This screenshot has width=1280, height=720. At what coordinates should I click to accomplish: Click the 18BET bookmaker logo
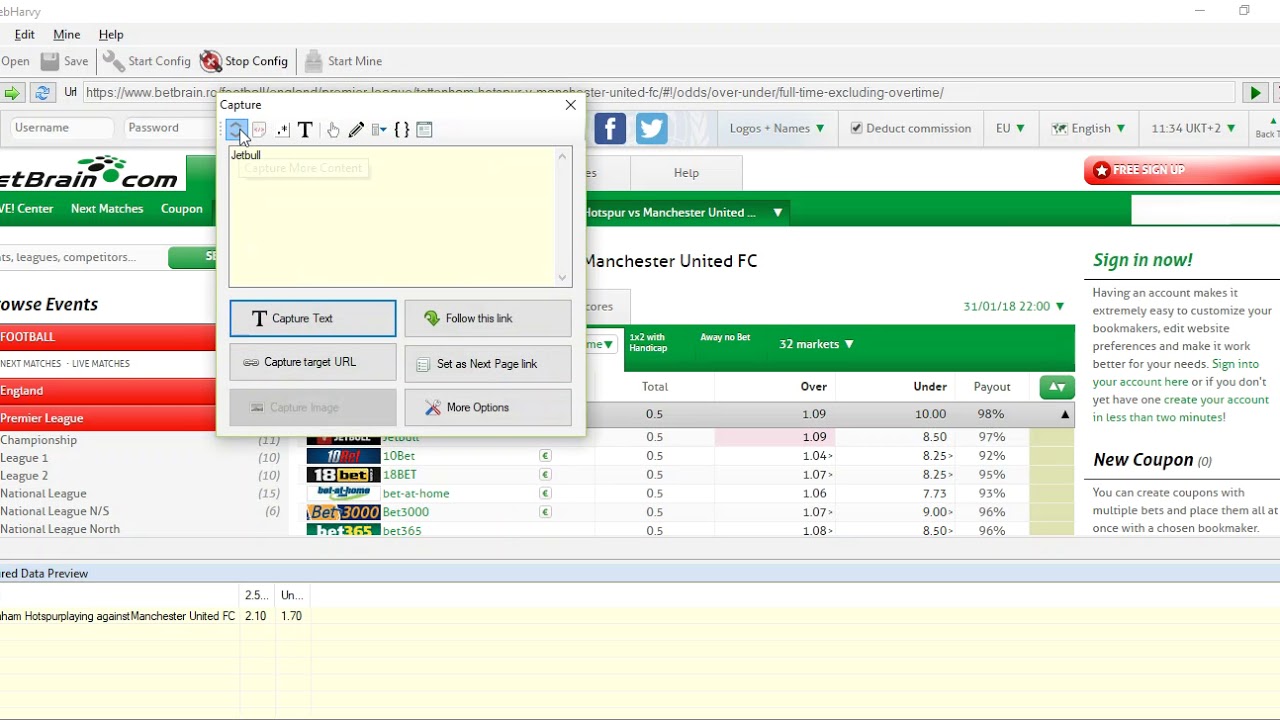343,475
